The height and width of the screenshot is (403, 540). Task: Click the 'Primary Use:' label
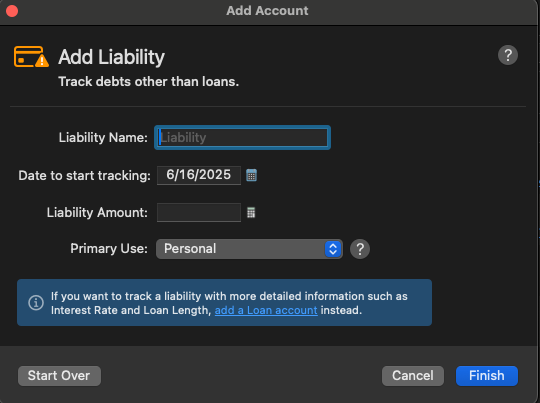(x=109, y=249)
